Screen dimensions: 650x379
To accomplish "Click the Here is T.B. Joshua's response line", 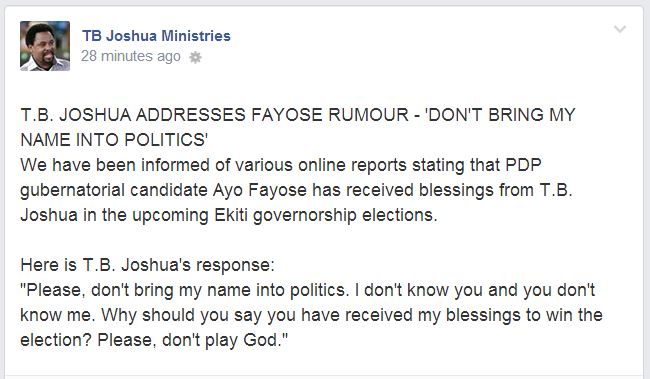I will 147,265.
